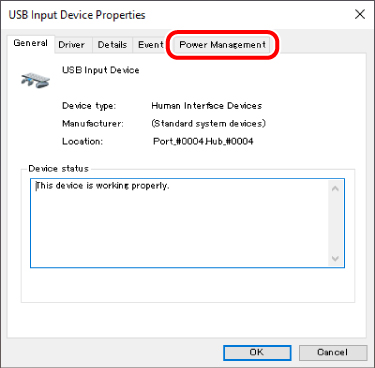Viewport: 375px width, 368px height.
Task: Switch to the General tab
Action: pos(31,44)
